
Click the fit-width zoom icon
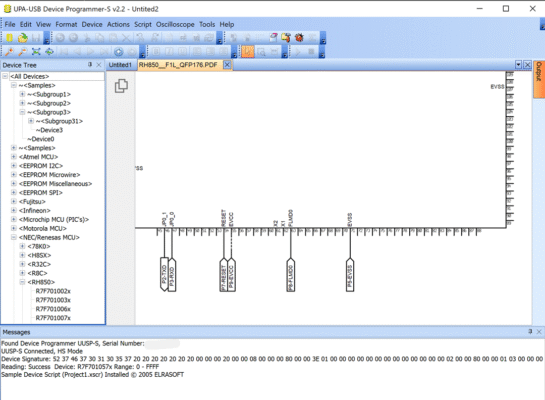click(x=49, y=52)
